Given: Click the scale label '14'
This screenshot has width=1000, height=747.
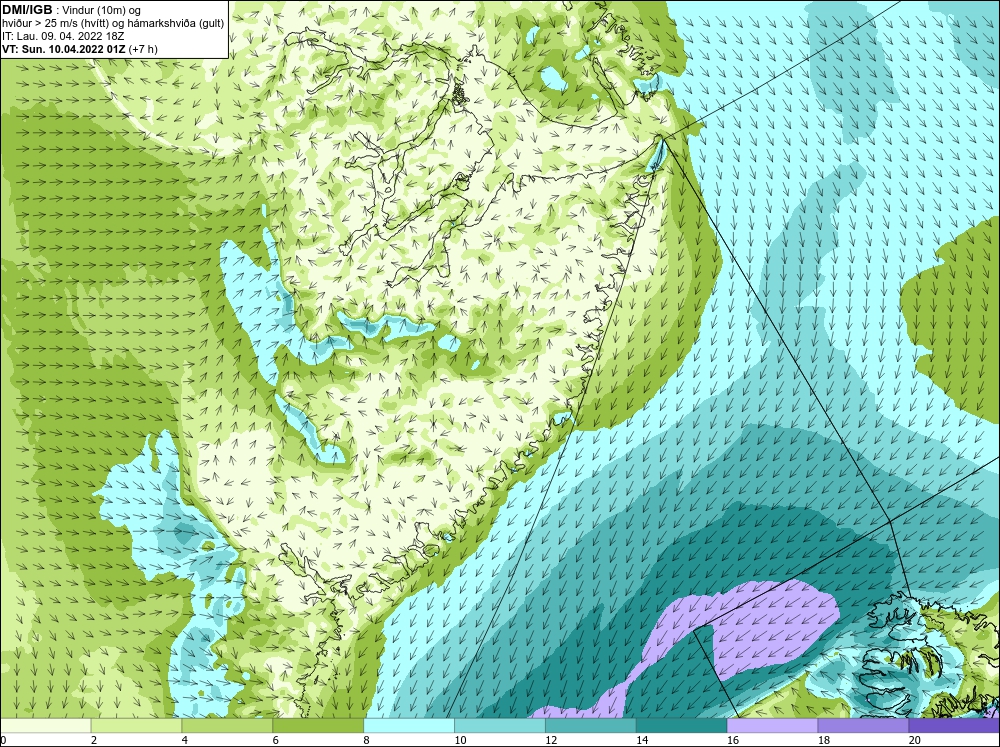Looking at the screenshot, I should pyautogui.click(x=642, y=740).
